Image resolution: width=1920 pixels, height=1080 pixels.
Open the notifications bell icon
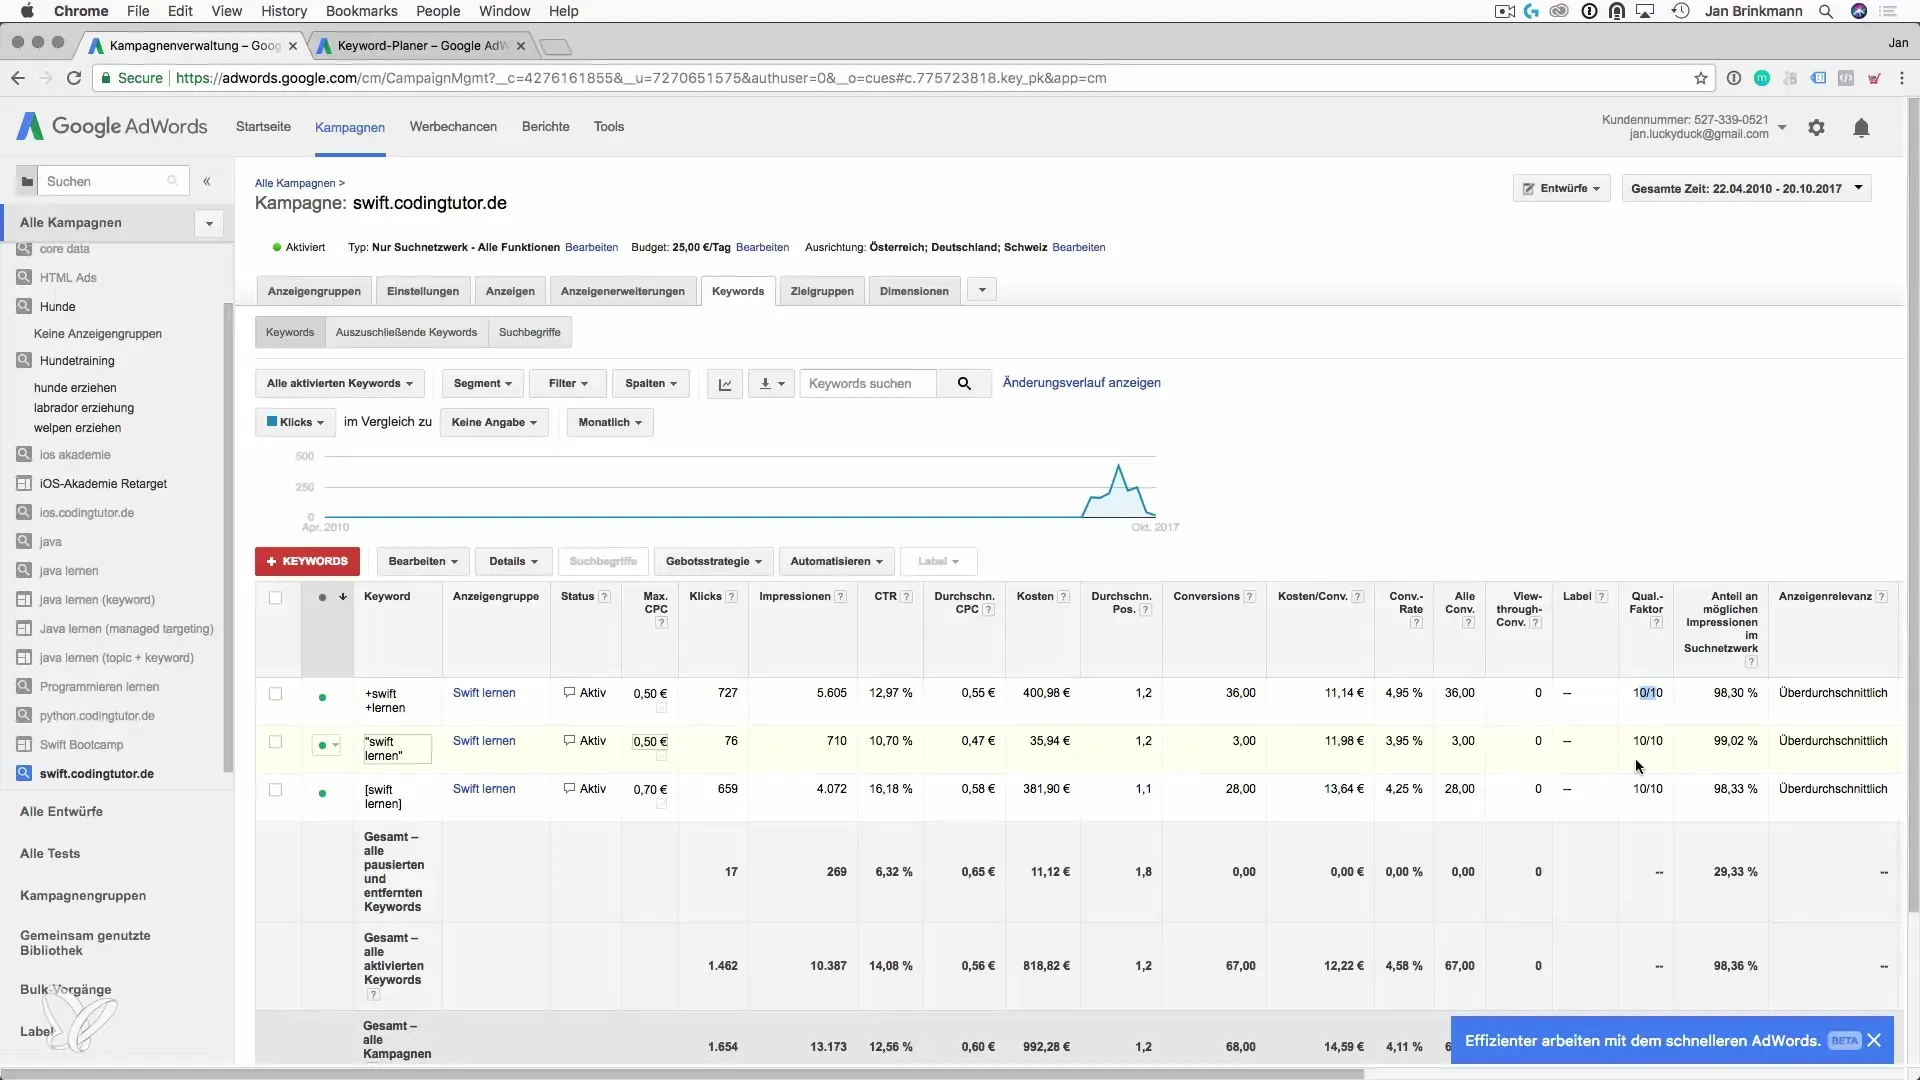tap(1861, 128)
